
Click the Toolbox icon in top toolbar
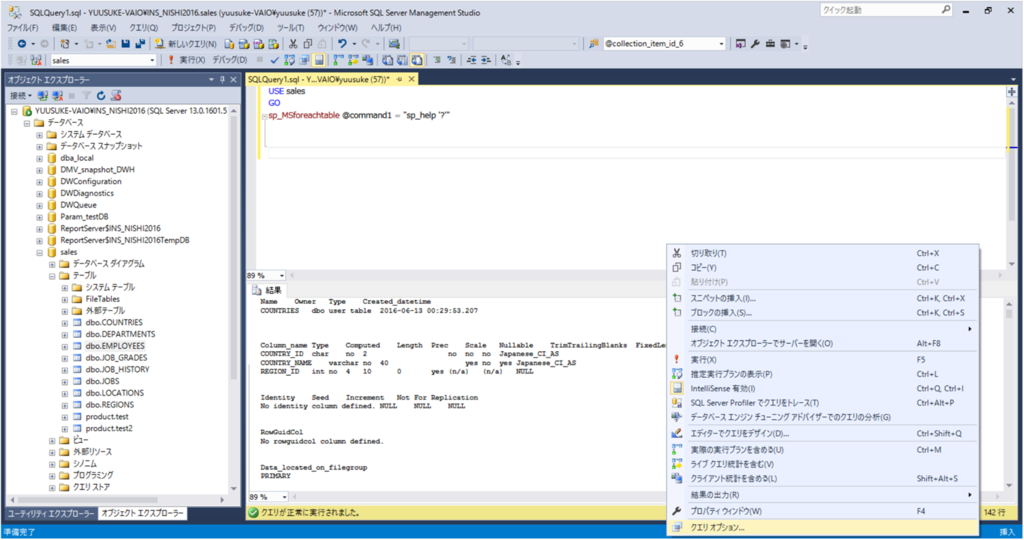pos(771,44)
